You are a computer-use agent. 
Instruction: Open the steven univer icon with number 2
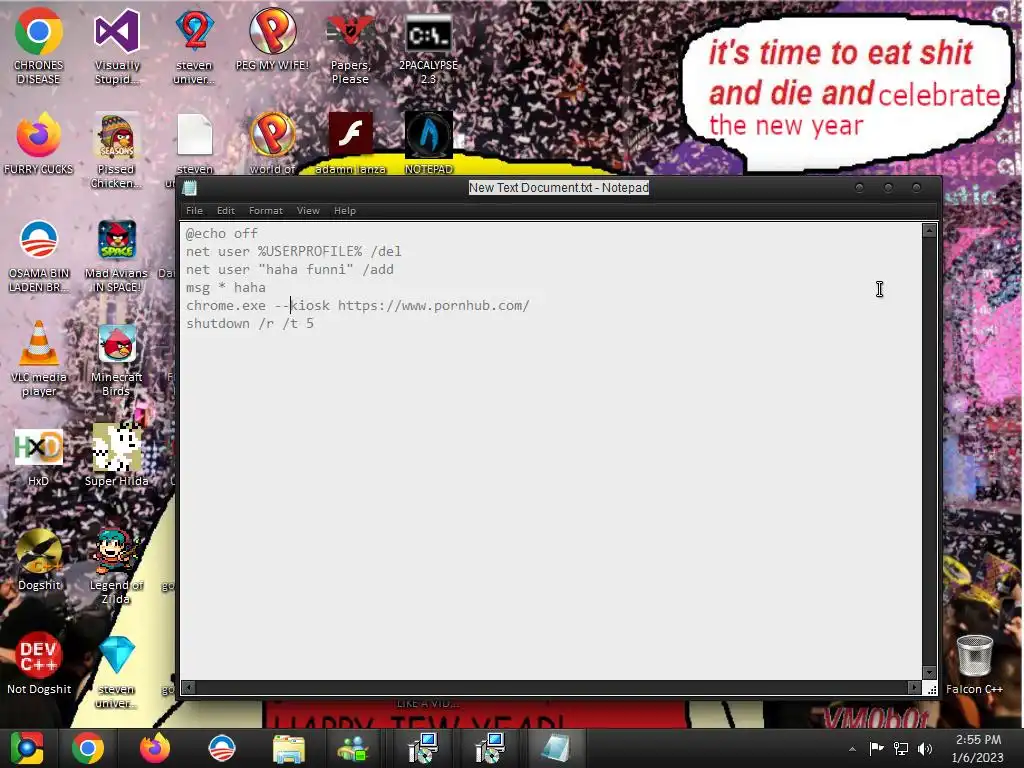(195, 46)
